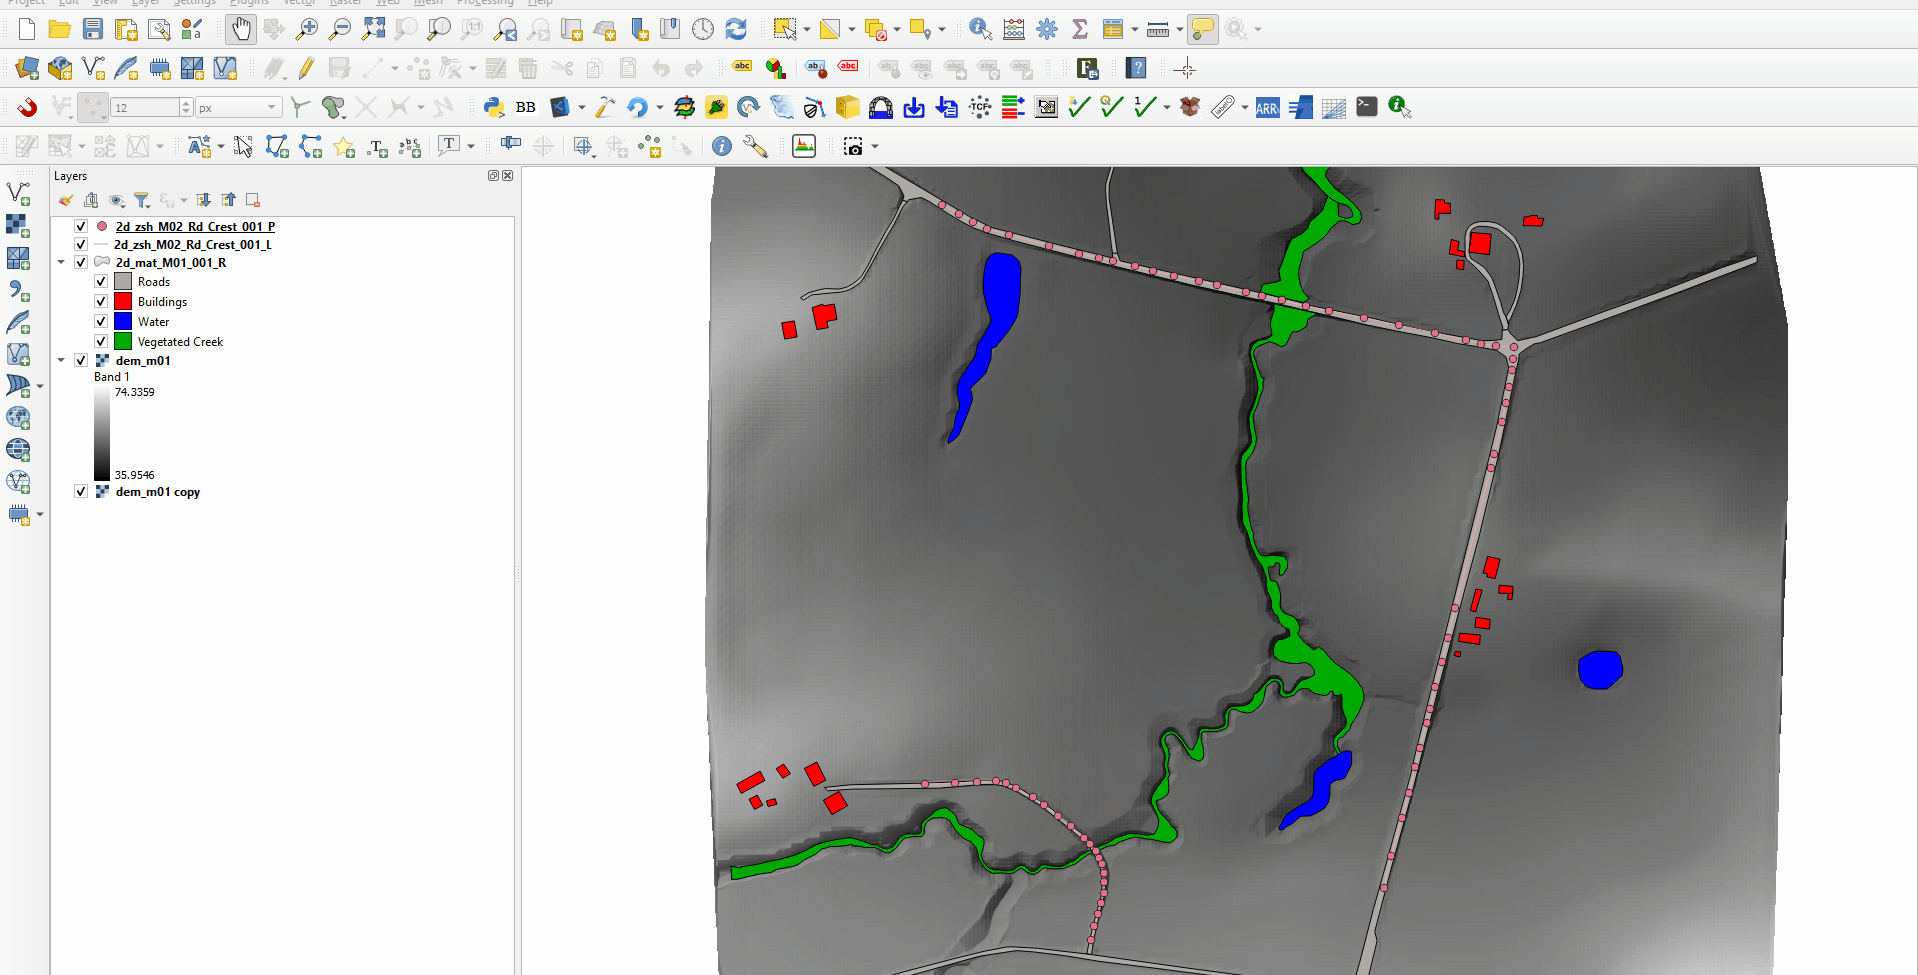This screenshot has width=1918, height=975.
Task: Open the text annotation tool dropdown arrow
Action: tap(471, 146)
